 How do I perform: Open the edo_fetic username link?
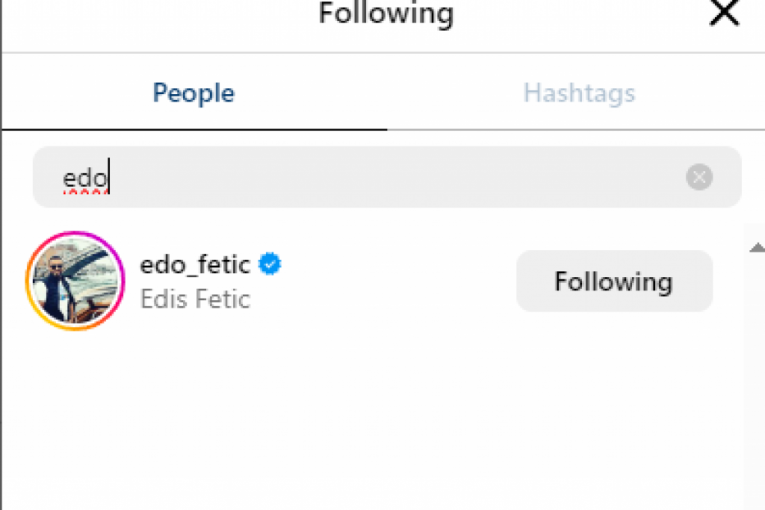(196, 265)
